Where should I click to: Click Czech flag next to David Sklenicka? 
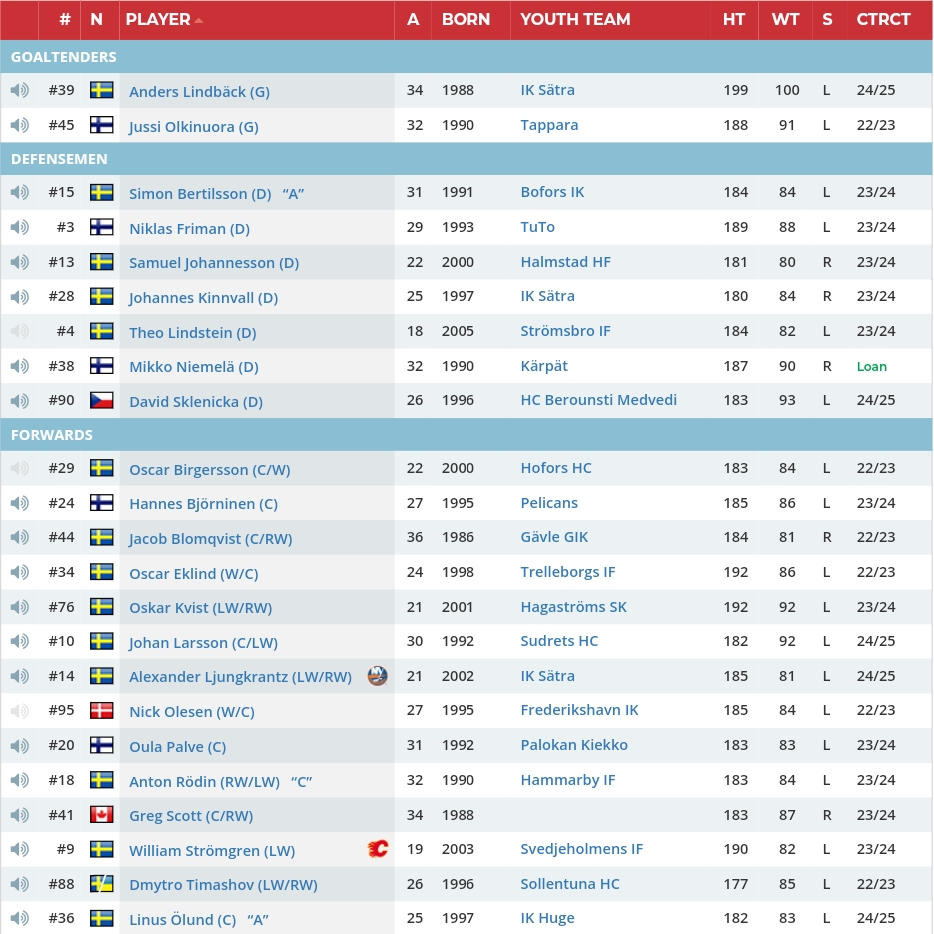(101, 401)
